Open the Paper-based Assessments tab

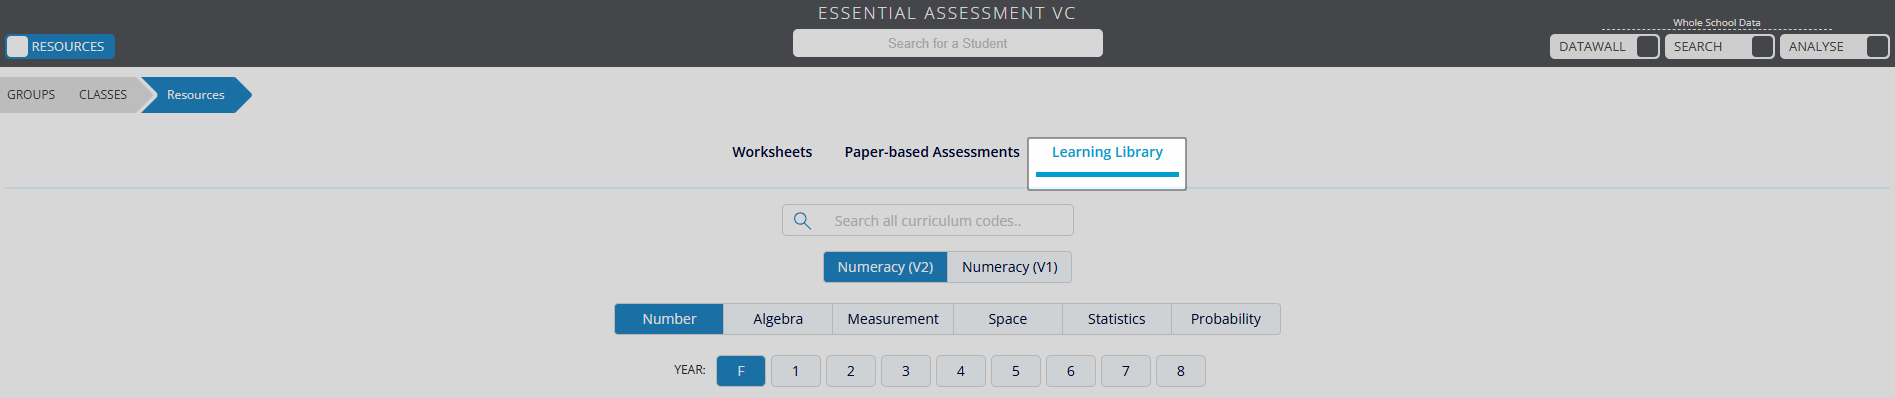(x=932, y=152)
